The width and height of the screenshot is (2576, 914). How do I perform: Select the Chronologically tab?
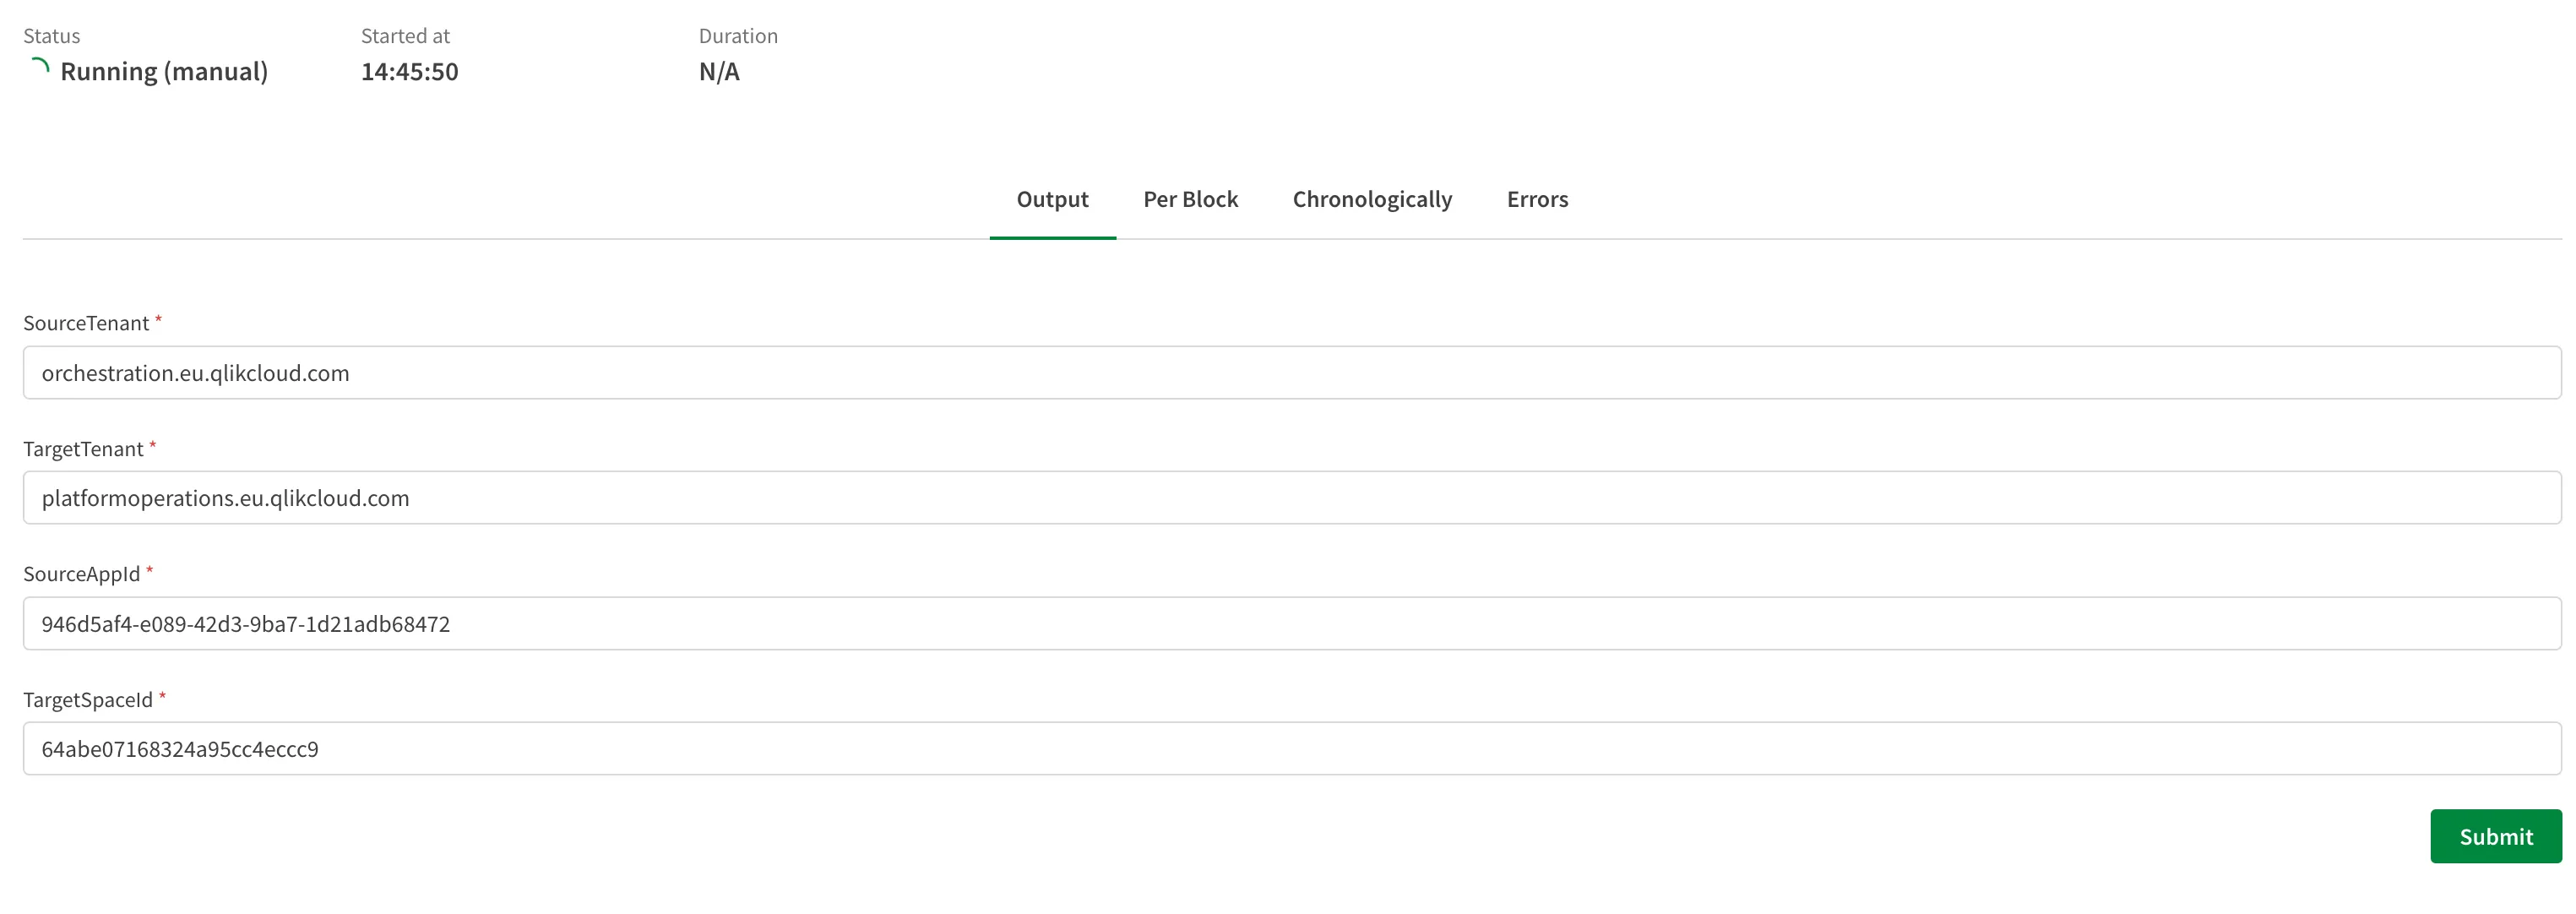[x=1372, y=200]
